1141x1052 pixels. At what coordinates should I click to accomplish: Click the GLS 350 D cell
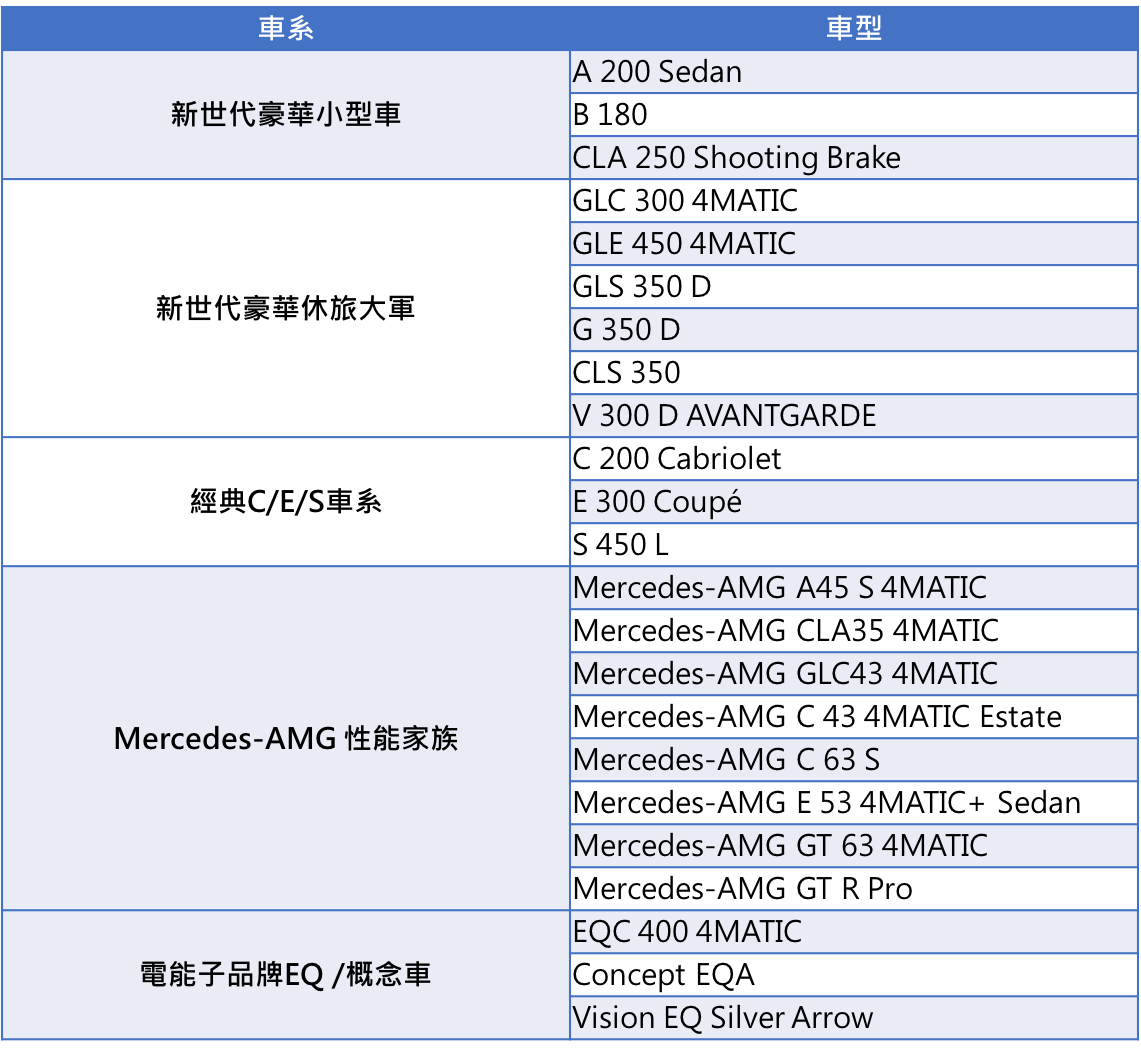tap(854, 286)
